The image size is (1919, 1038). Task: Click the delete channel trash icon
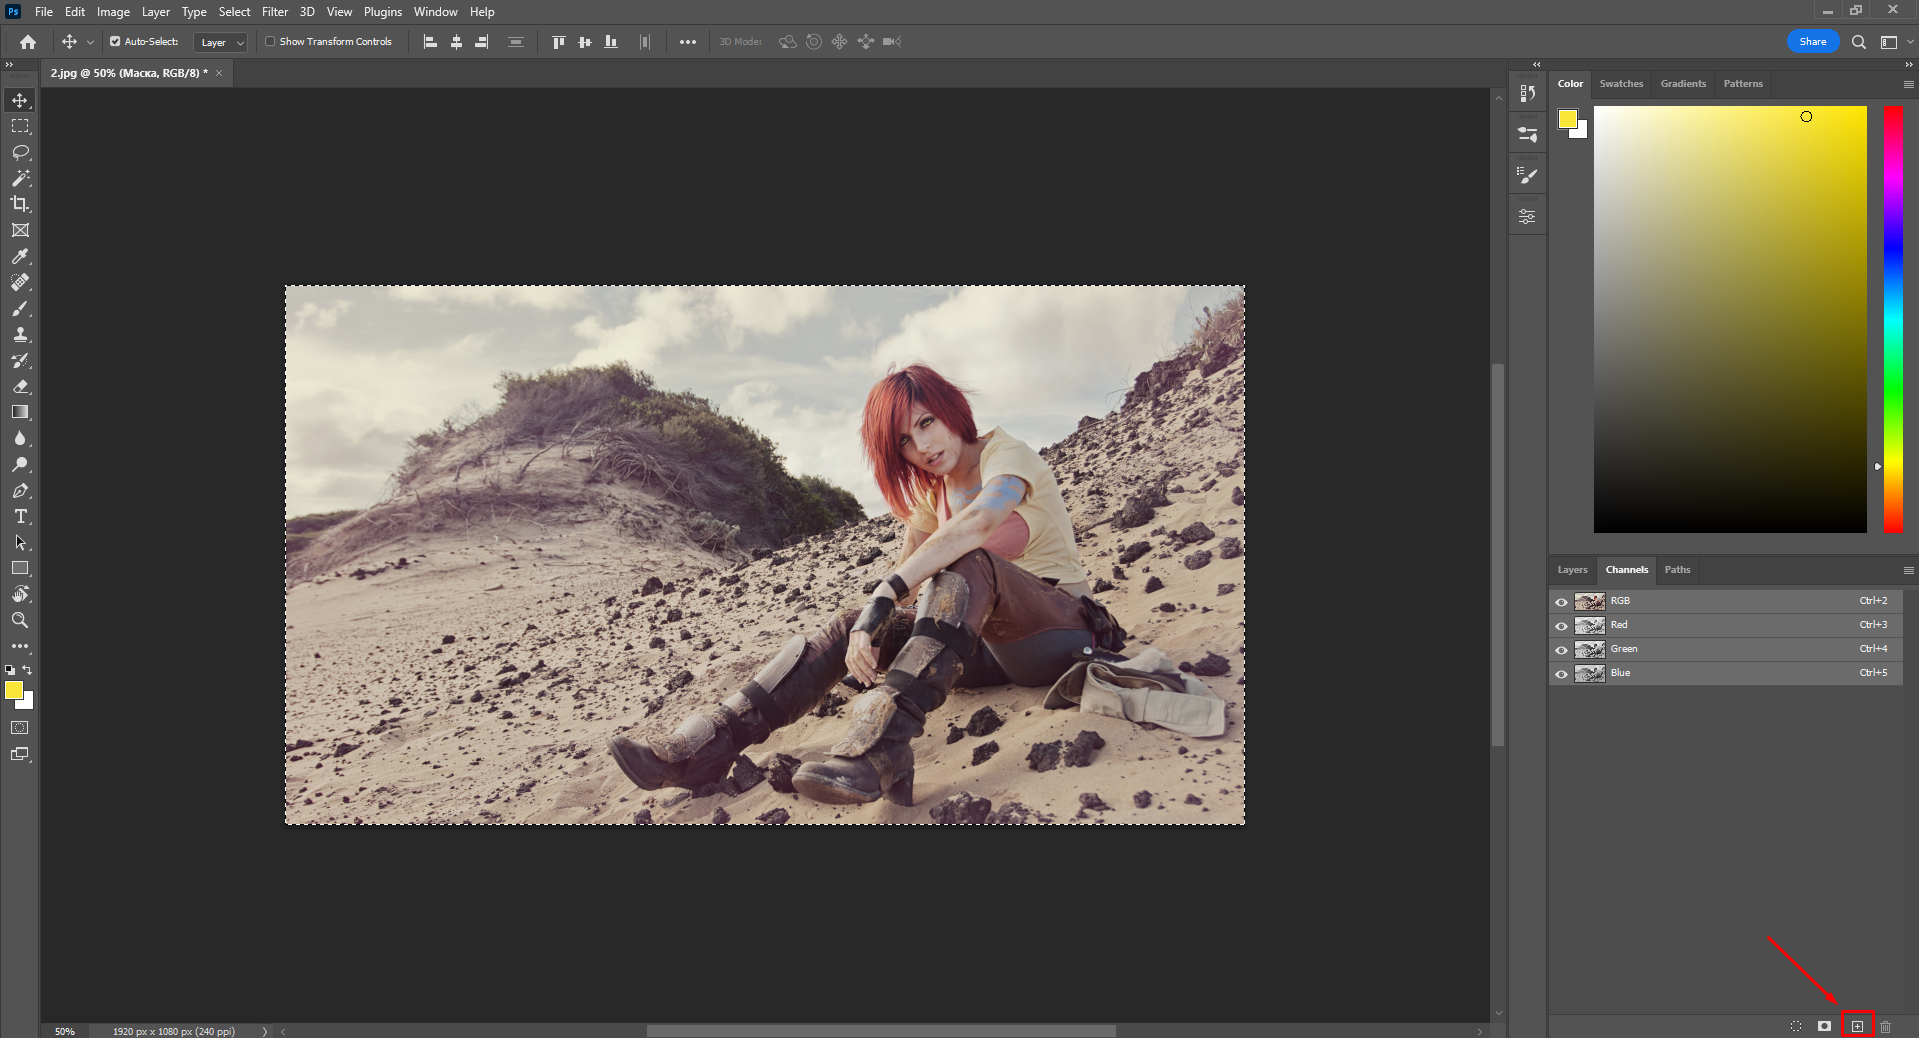tap(1885, 1026)
